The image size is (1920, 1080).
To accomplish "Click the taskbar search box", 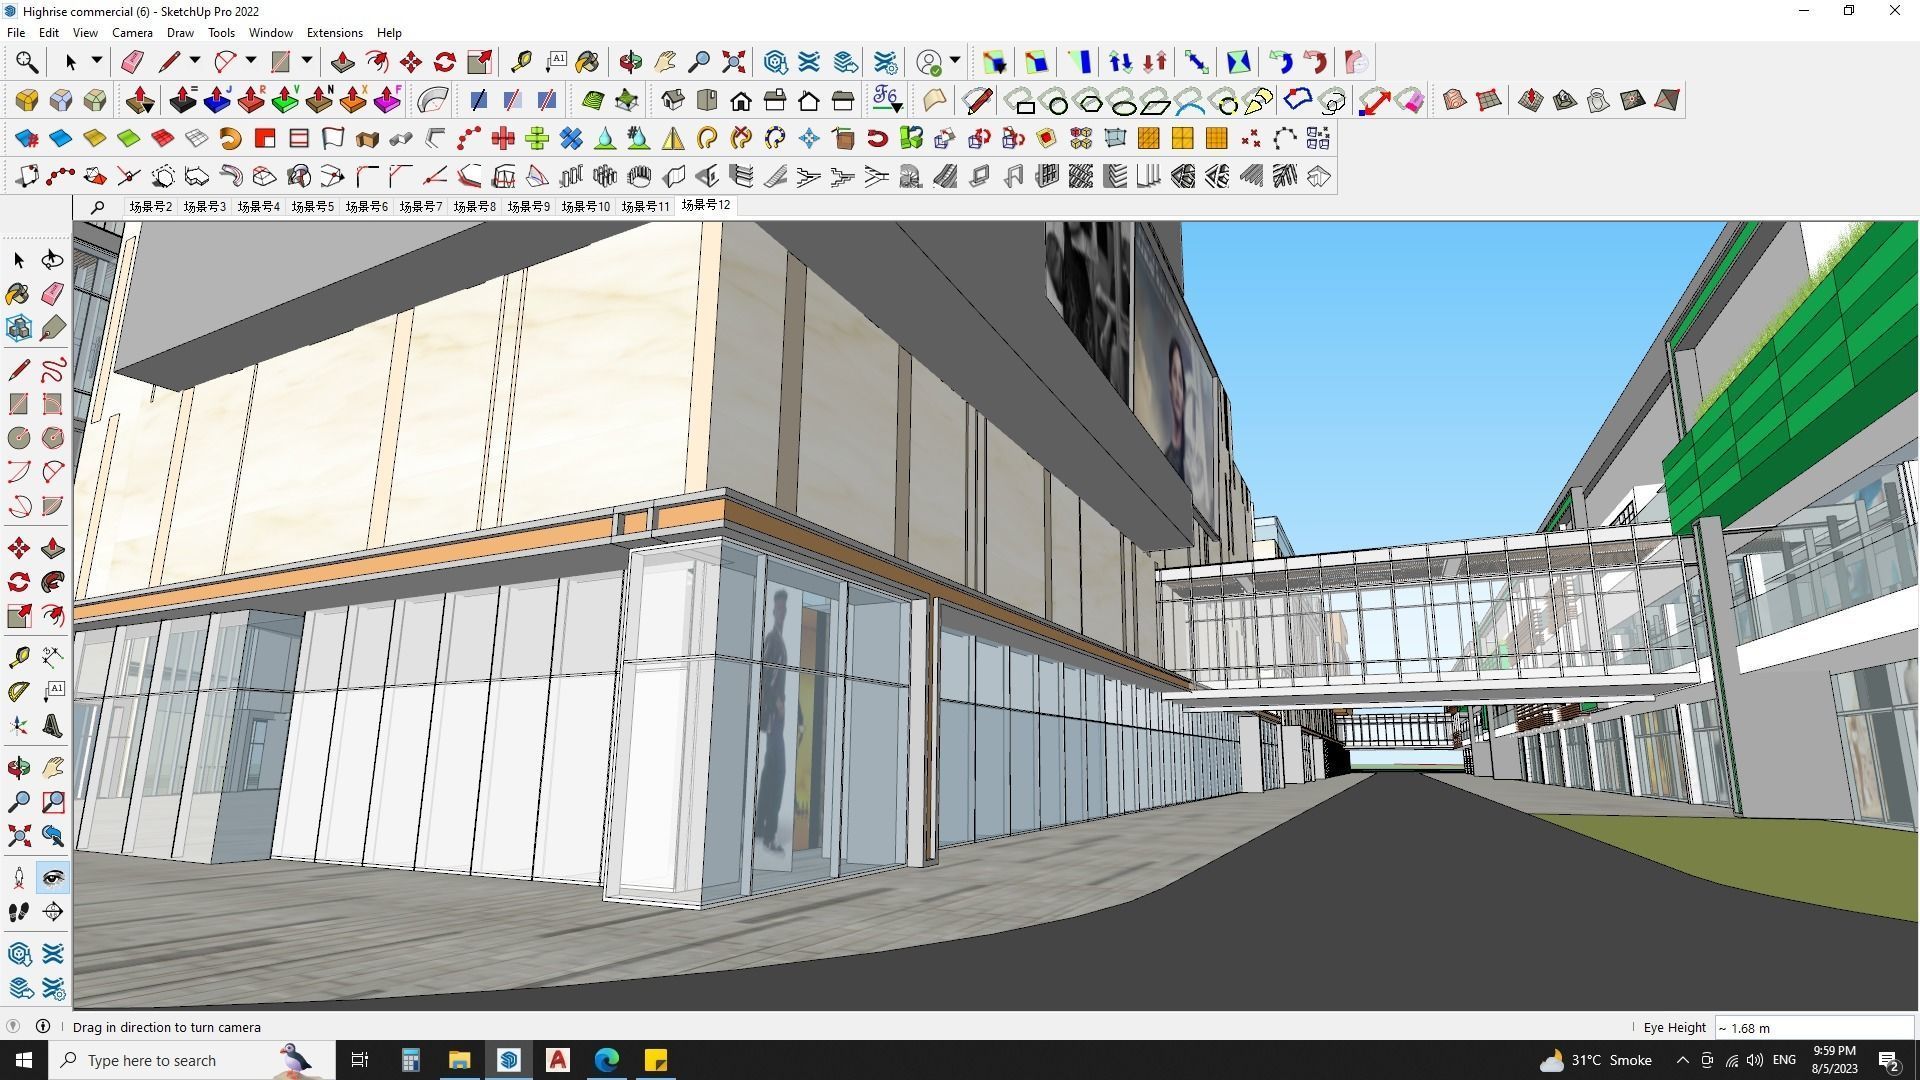I will click(x=193, y=1060).
